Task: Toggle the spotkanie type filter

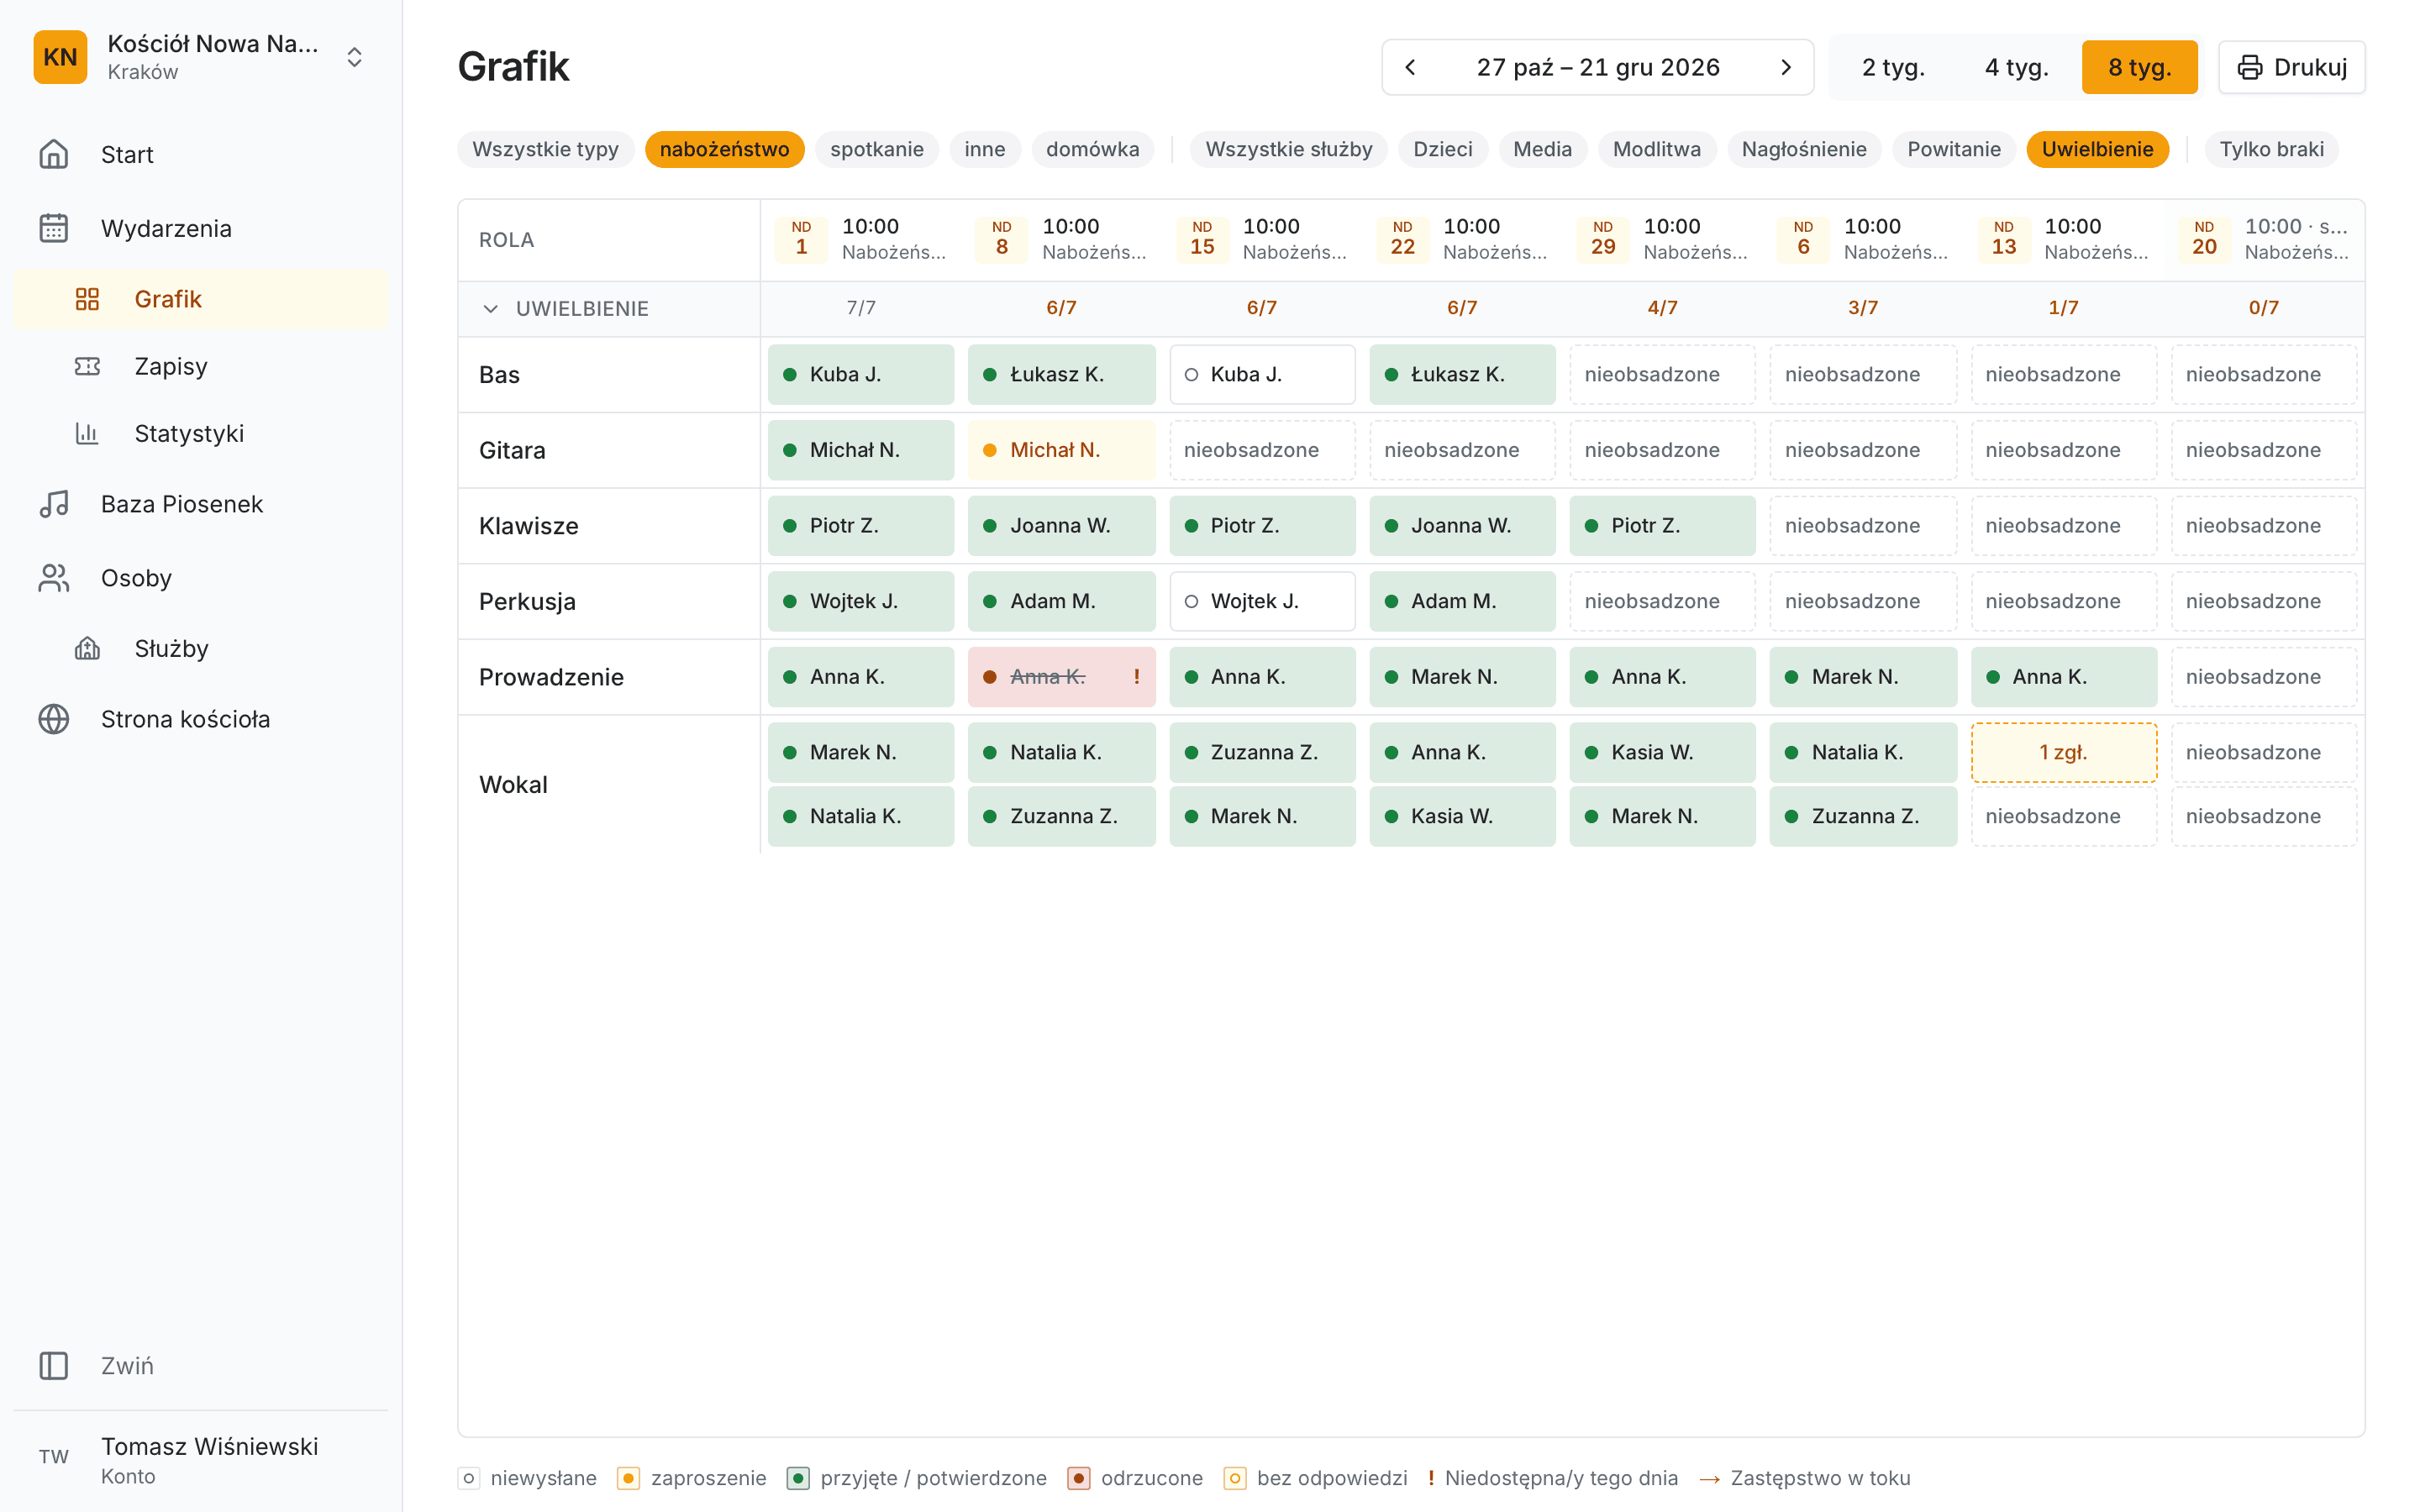Action: click(877, 149)
